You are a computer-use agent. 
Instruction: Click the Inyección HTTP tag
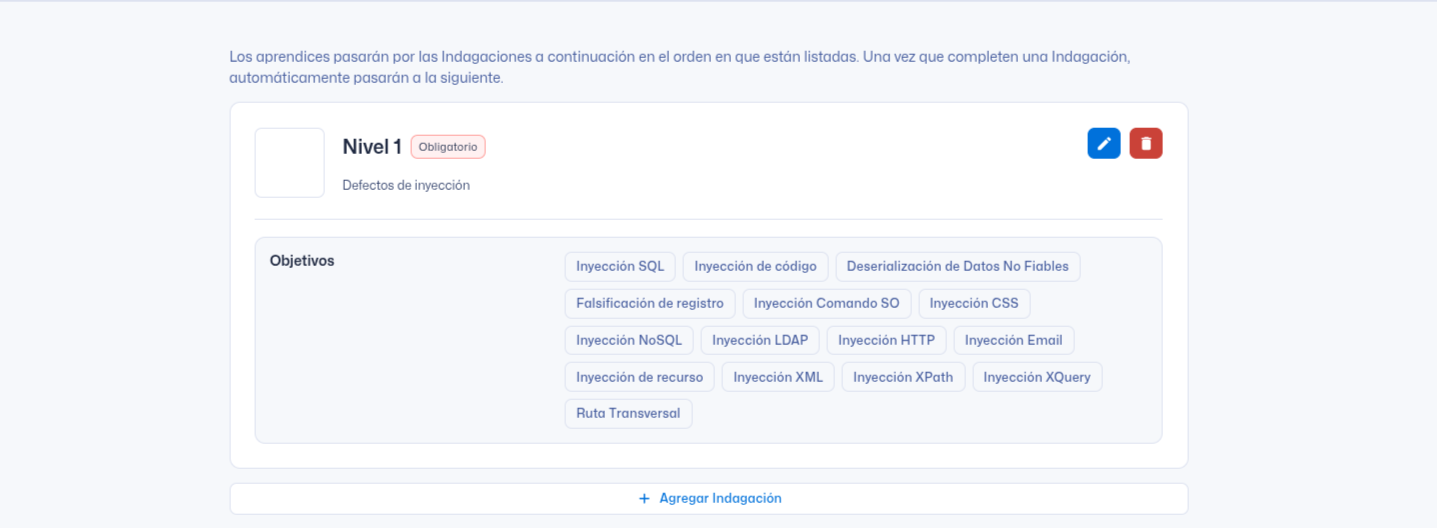coord(886,341)
